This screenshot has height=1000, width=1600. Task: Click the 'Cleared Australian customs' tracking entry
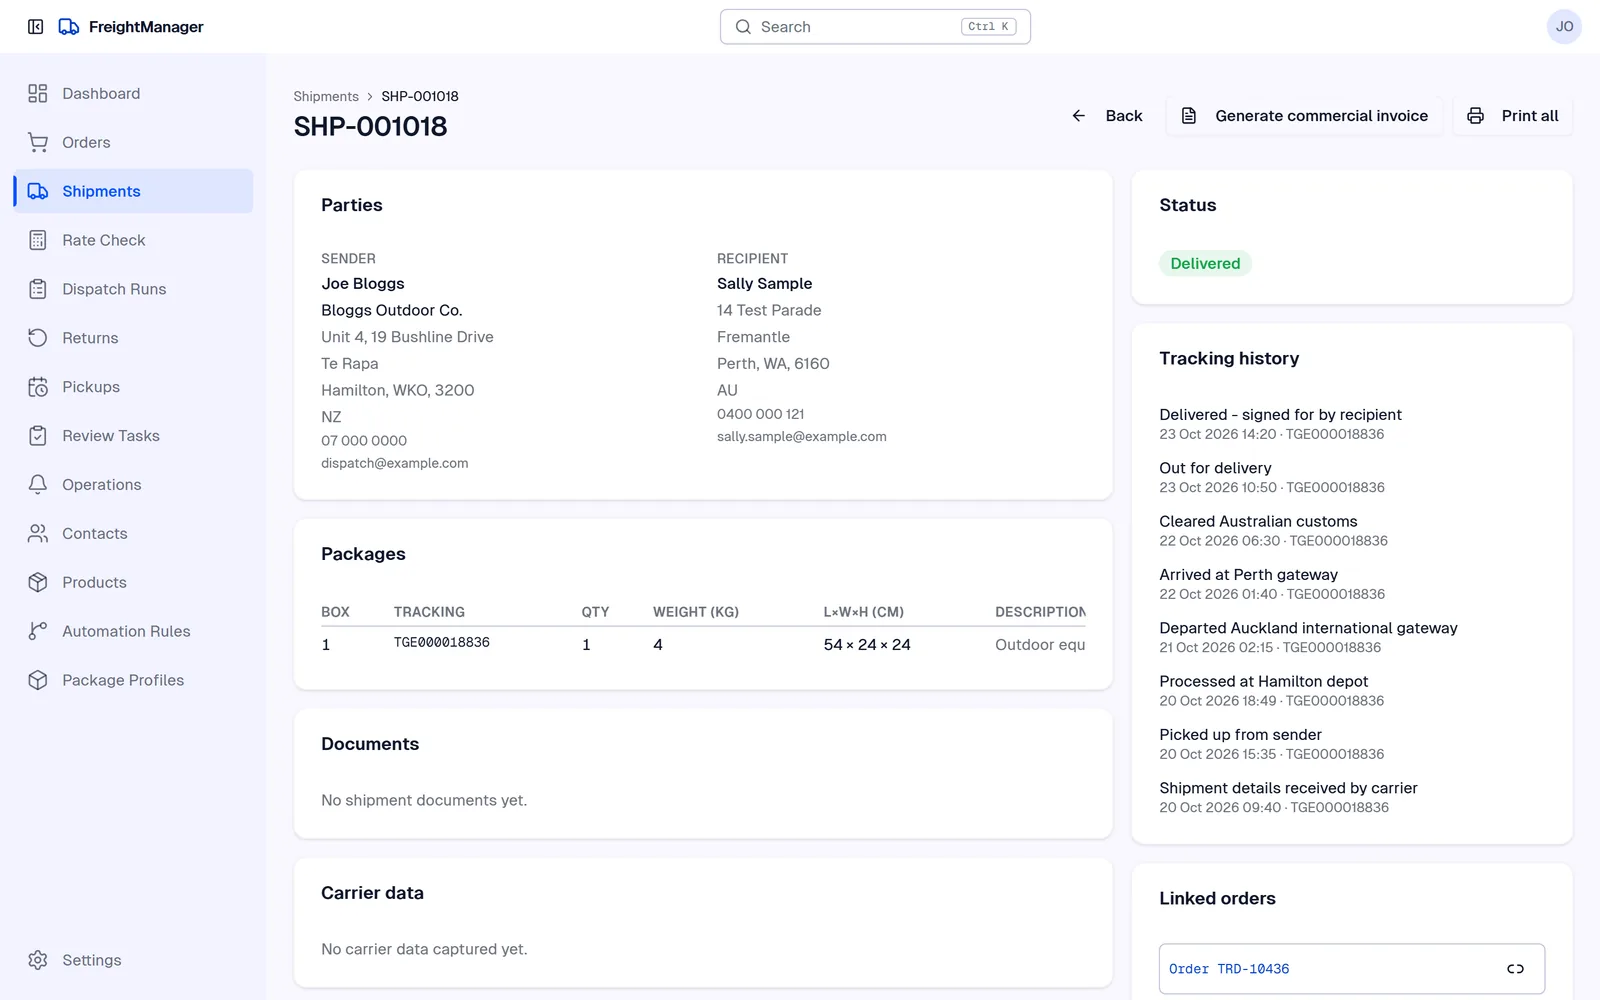[x=1274, y=531]
